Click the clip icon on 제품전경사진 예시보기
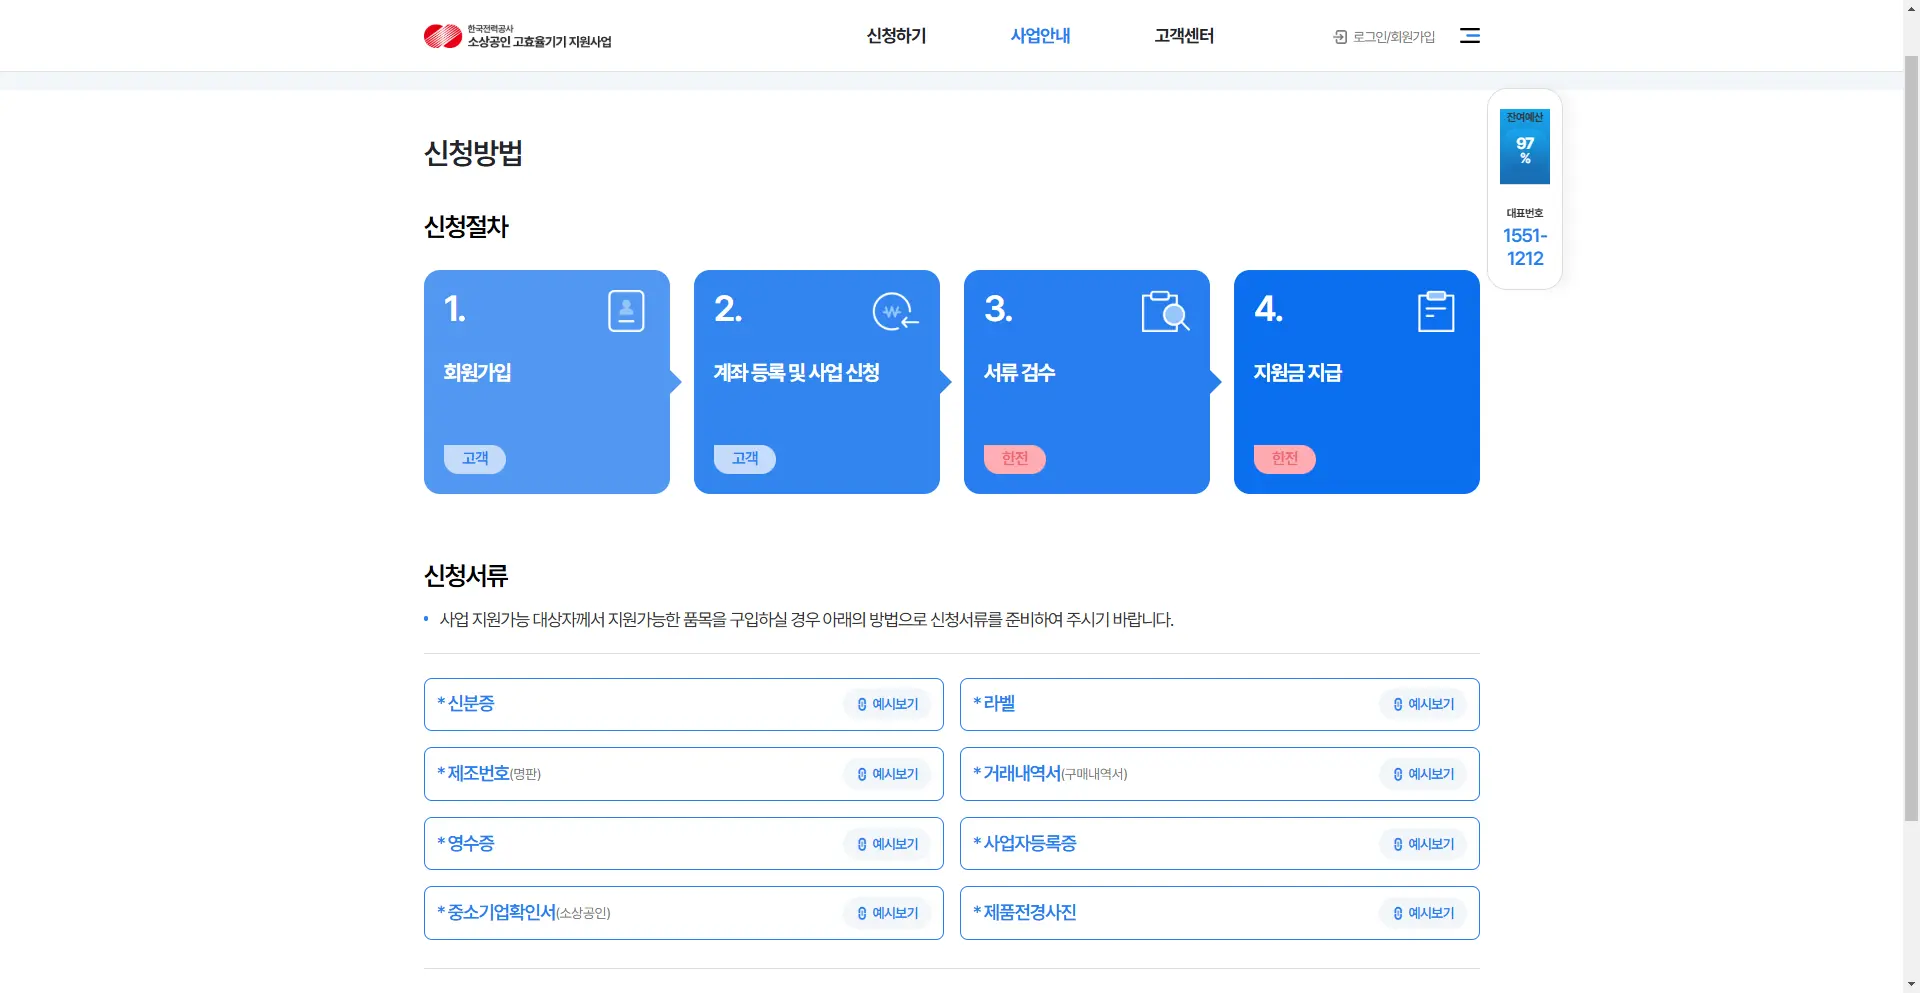Viewport: 1920px width, 993px height. tap(1397, 913)
